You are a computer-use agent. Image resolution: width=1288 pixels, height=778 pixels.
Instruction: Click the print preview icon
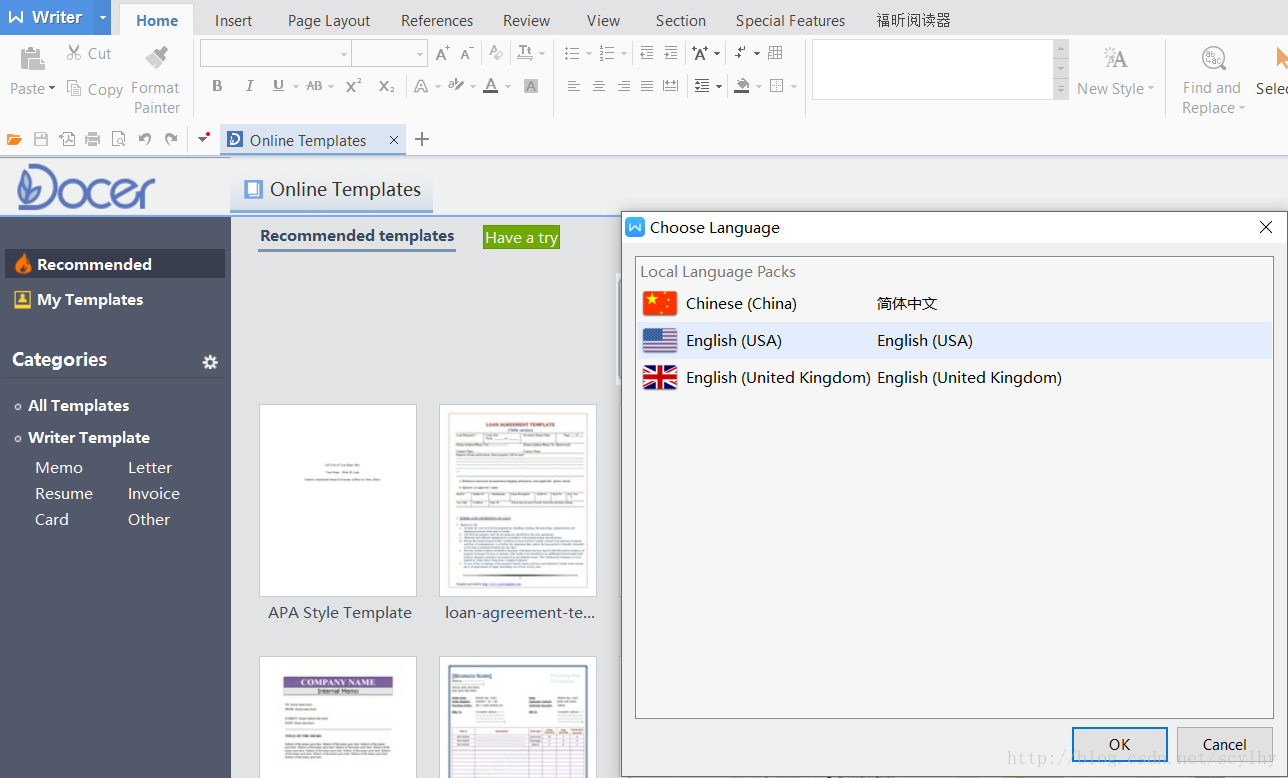(119, 139)
